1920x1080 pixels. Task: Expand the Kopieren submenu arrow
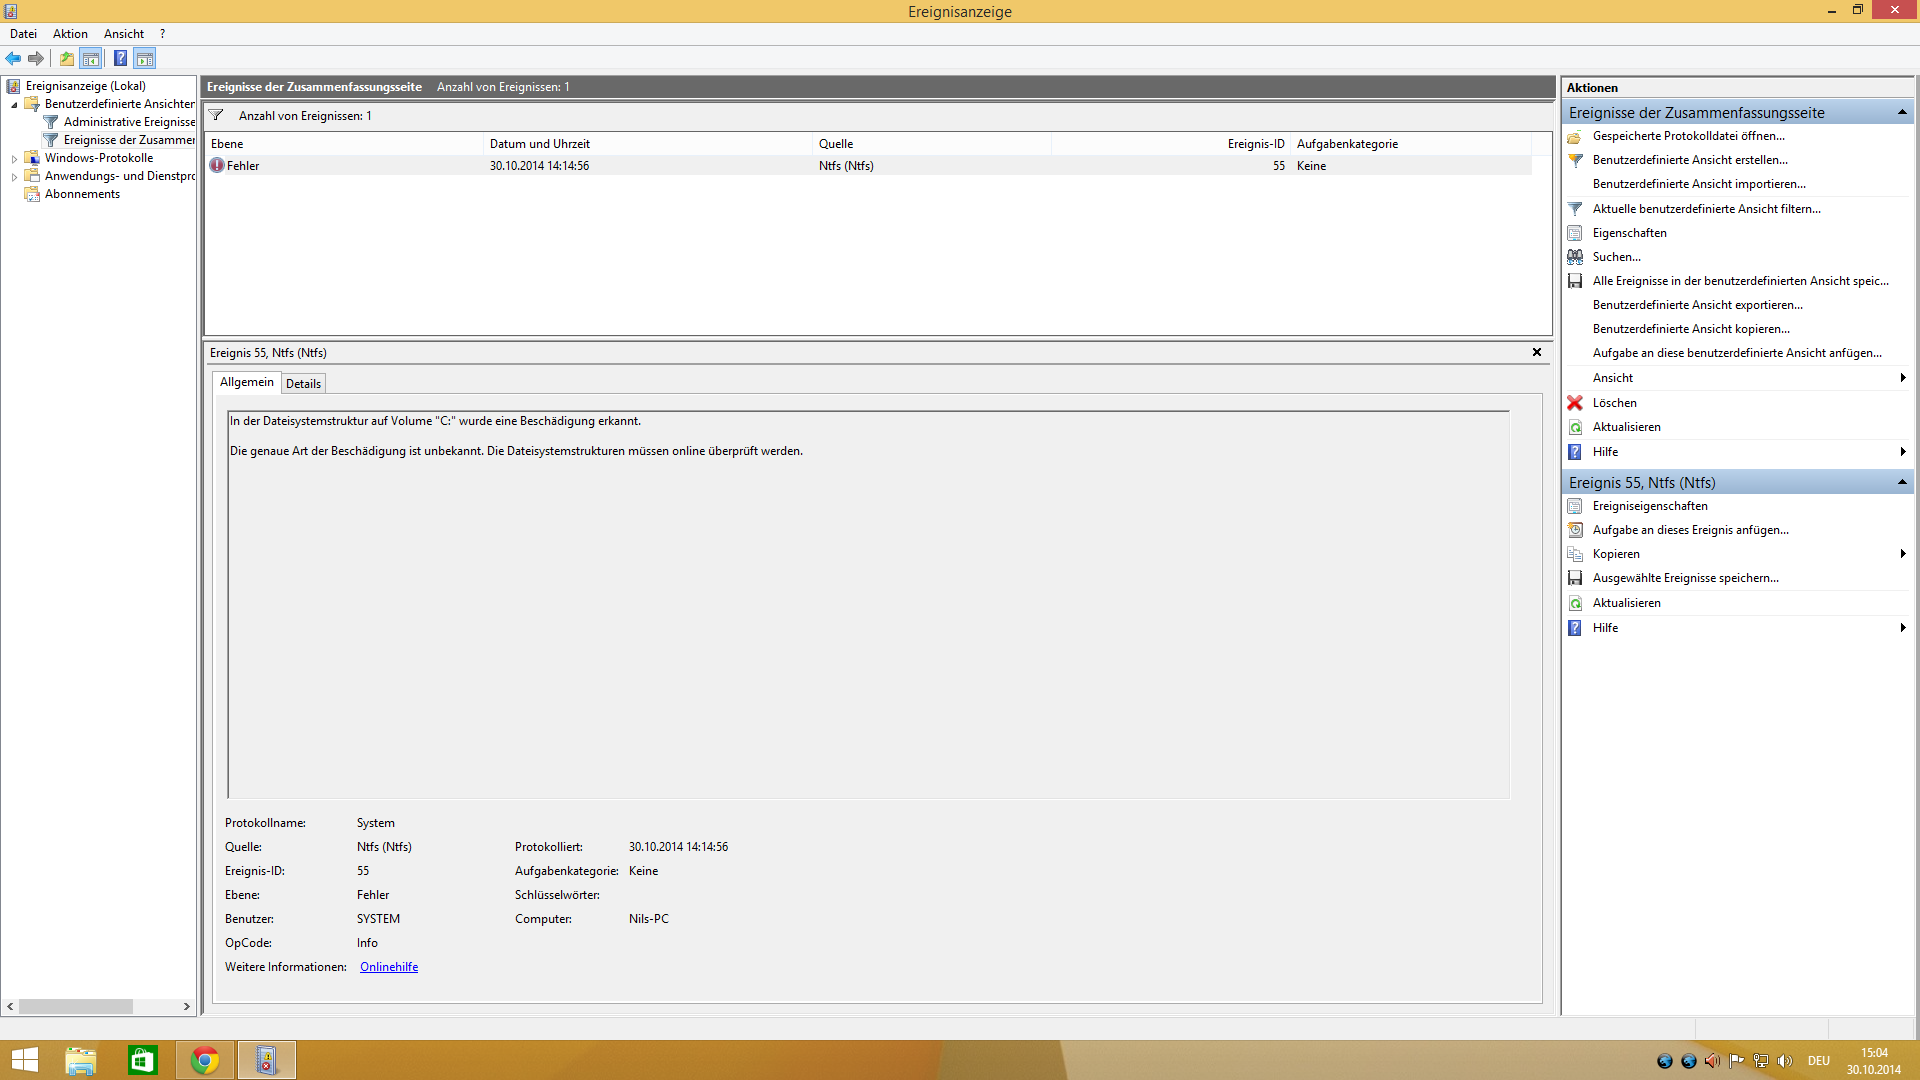(1902, 554)
